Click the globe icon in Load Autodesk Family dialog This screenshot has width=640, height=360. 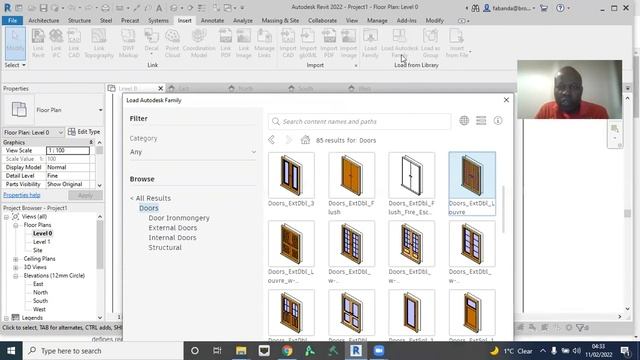pos(464,120)
